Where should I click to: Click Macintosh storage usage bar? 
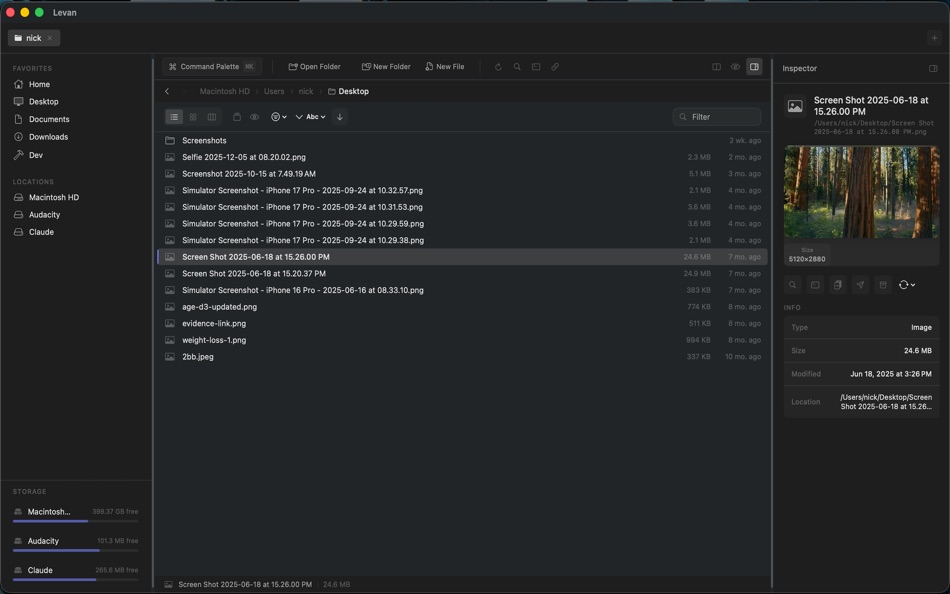[x=76, y=521]
